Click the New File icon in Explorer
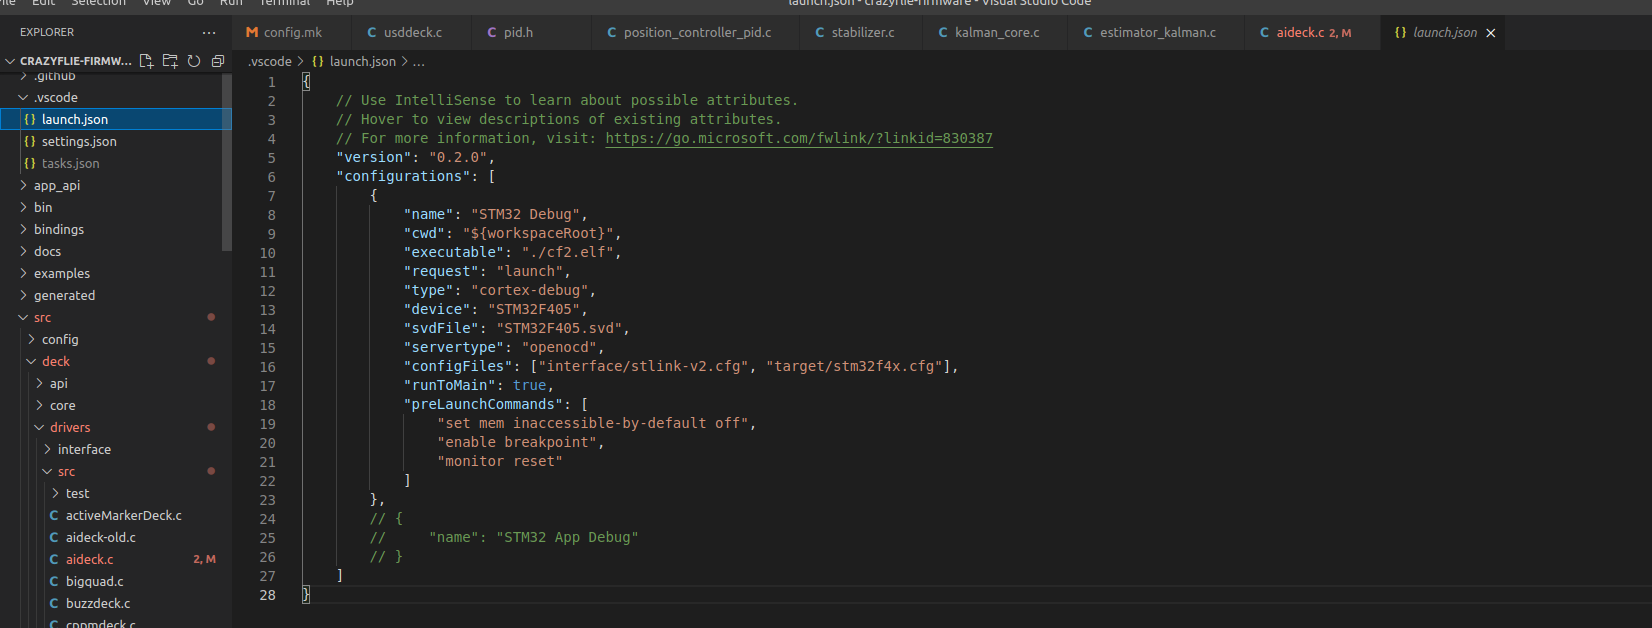Viewport: 1652px width, 628px height. tap(146, 61)
